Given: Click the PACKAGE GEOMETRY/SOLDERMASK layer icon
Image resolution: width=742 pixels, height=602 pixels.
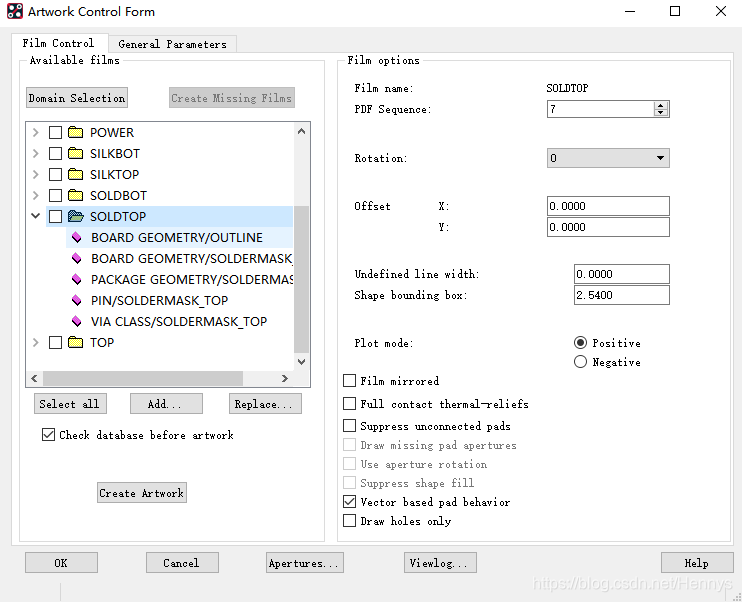Looking at the screenshot, I should pyautogui.click(x=76, y=280).
